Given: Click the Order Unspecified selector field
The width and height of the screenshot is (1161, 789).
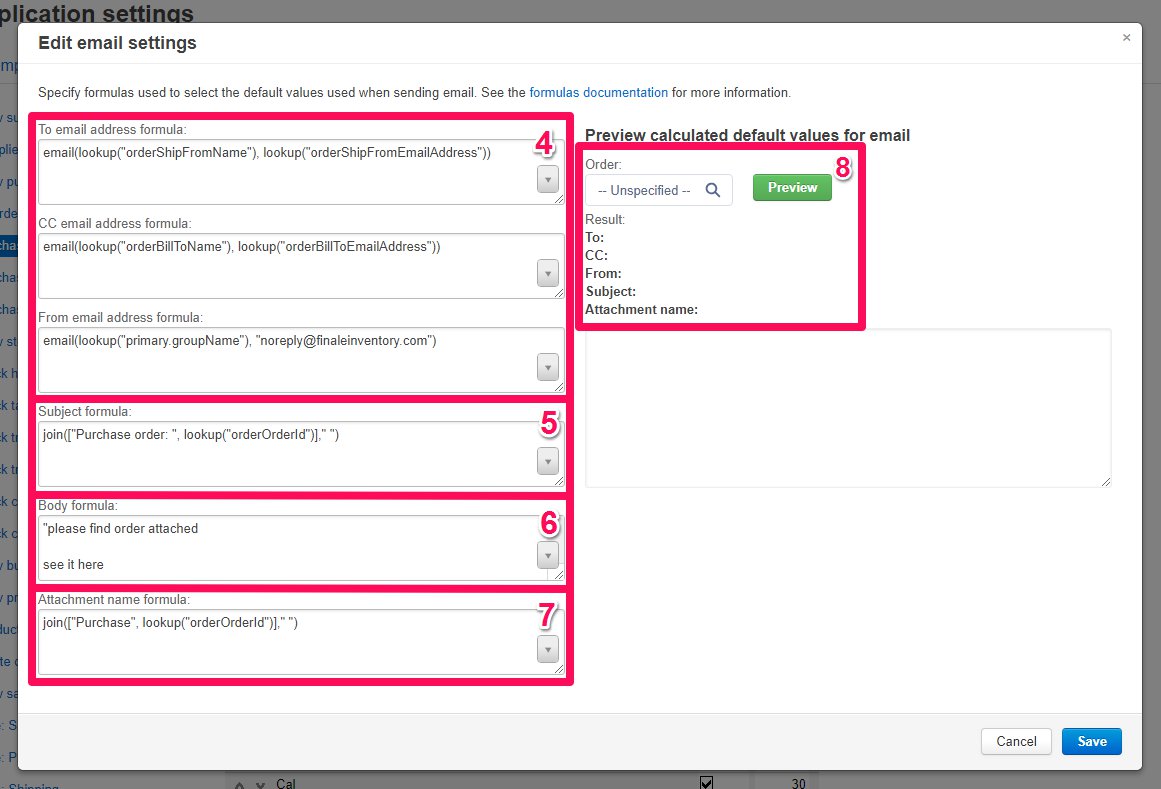Looking at the screenshot, I should point(658,190).
